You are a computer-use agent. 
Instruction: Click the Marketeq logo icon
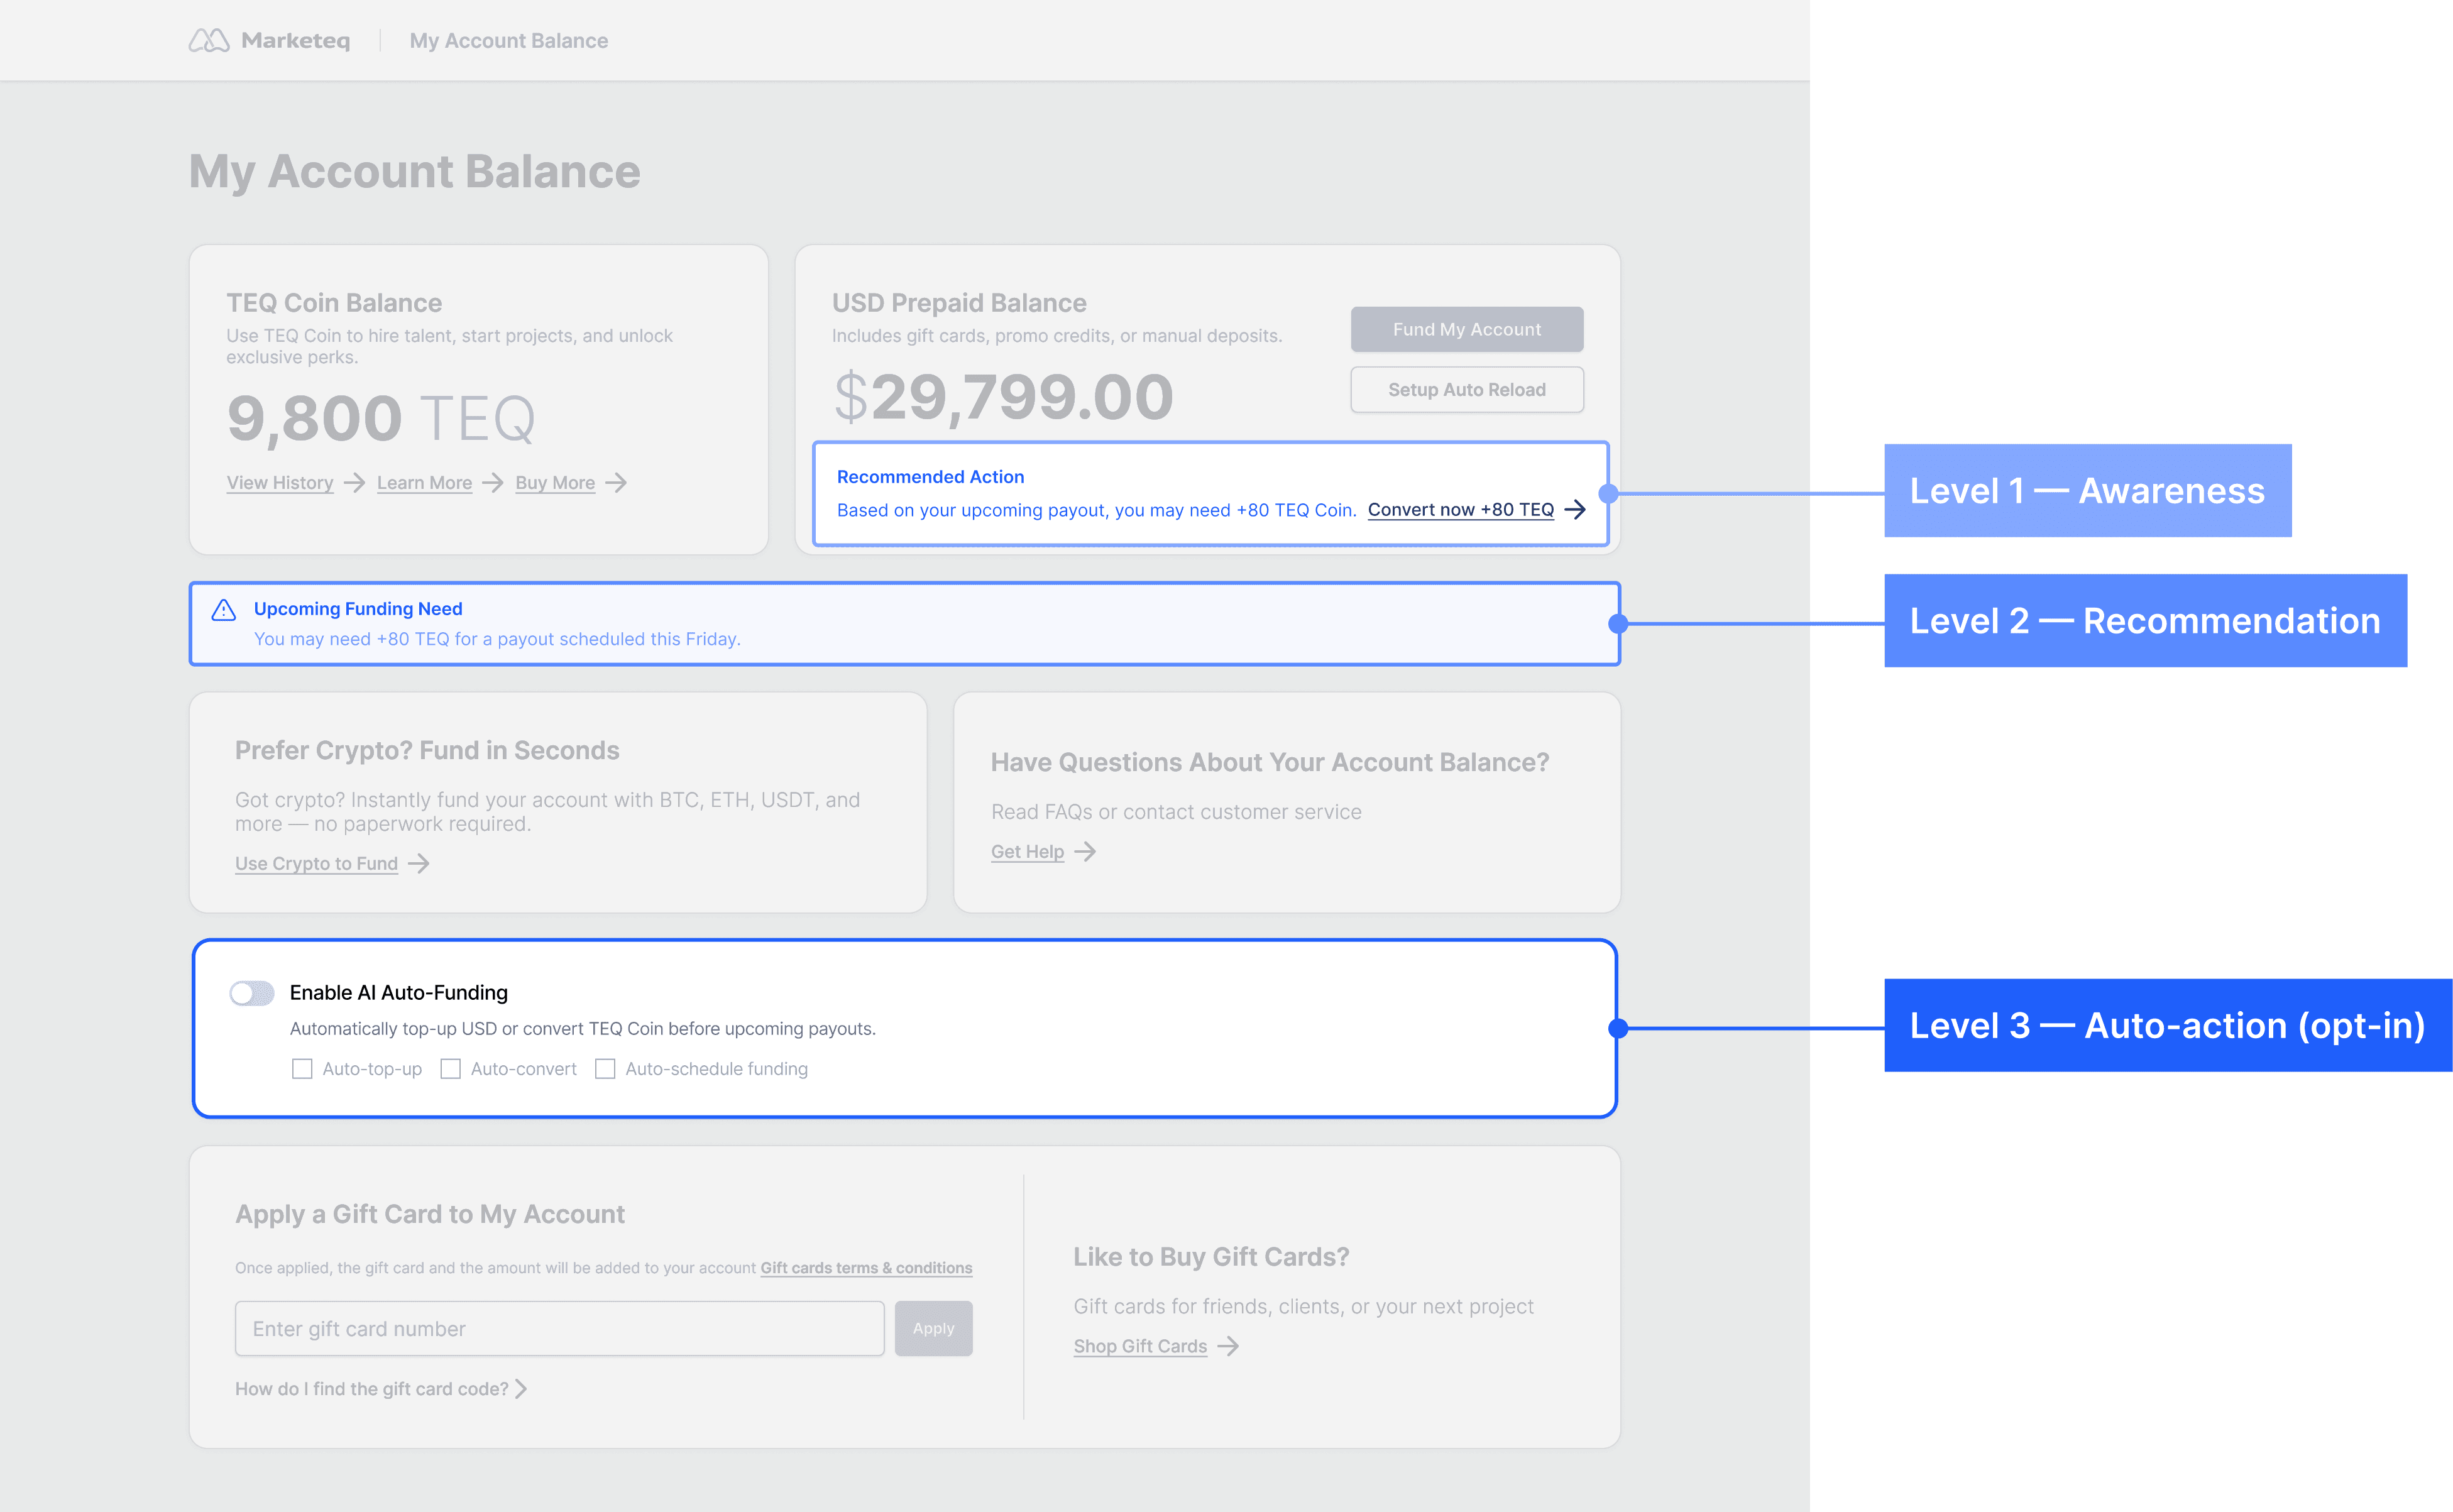click(209, 40)
